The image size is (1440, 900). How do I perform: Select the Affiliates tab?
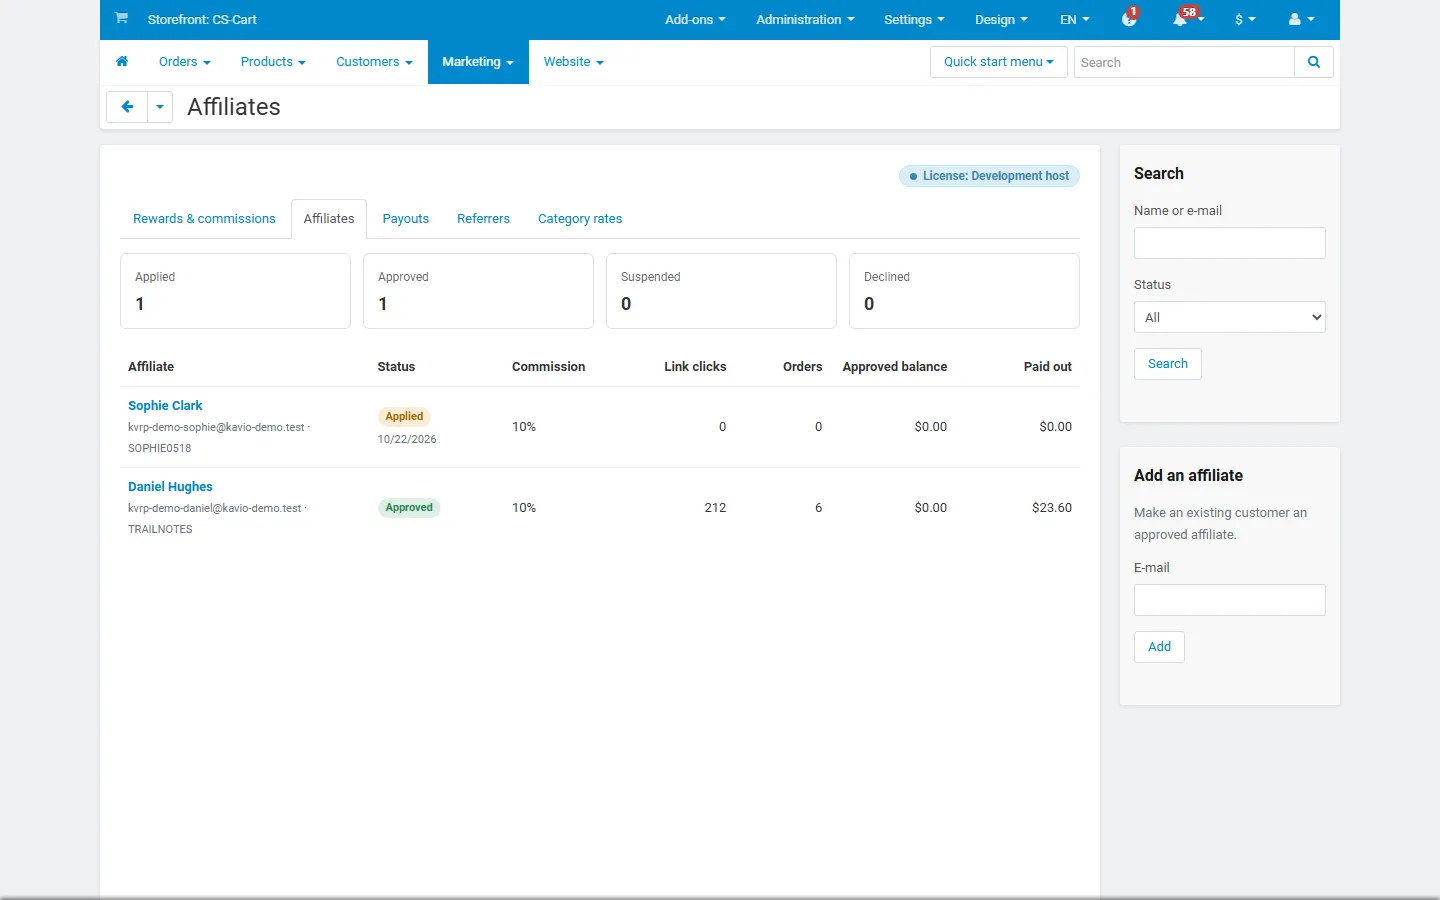(329, 219)
